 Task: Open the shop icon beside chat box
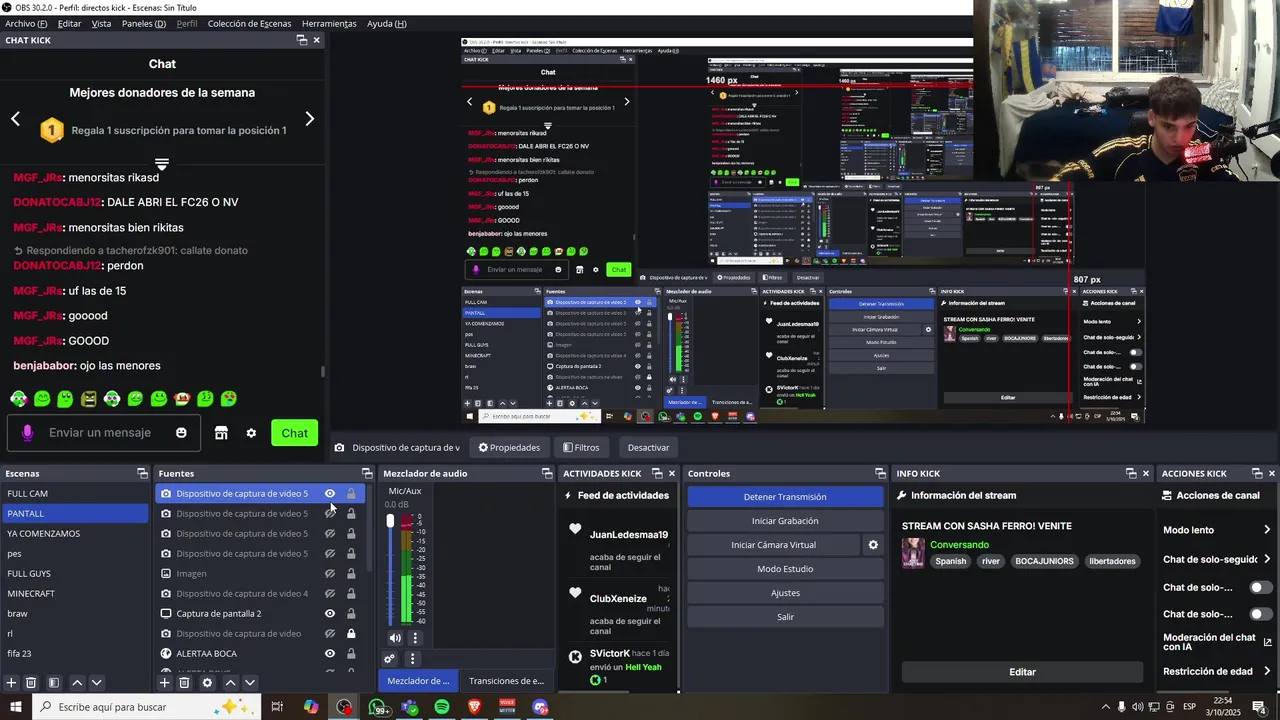pos(221,433)
